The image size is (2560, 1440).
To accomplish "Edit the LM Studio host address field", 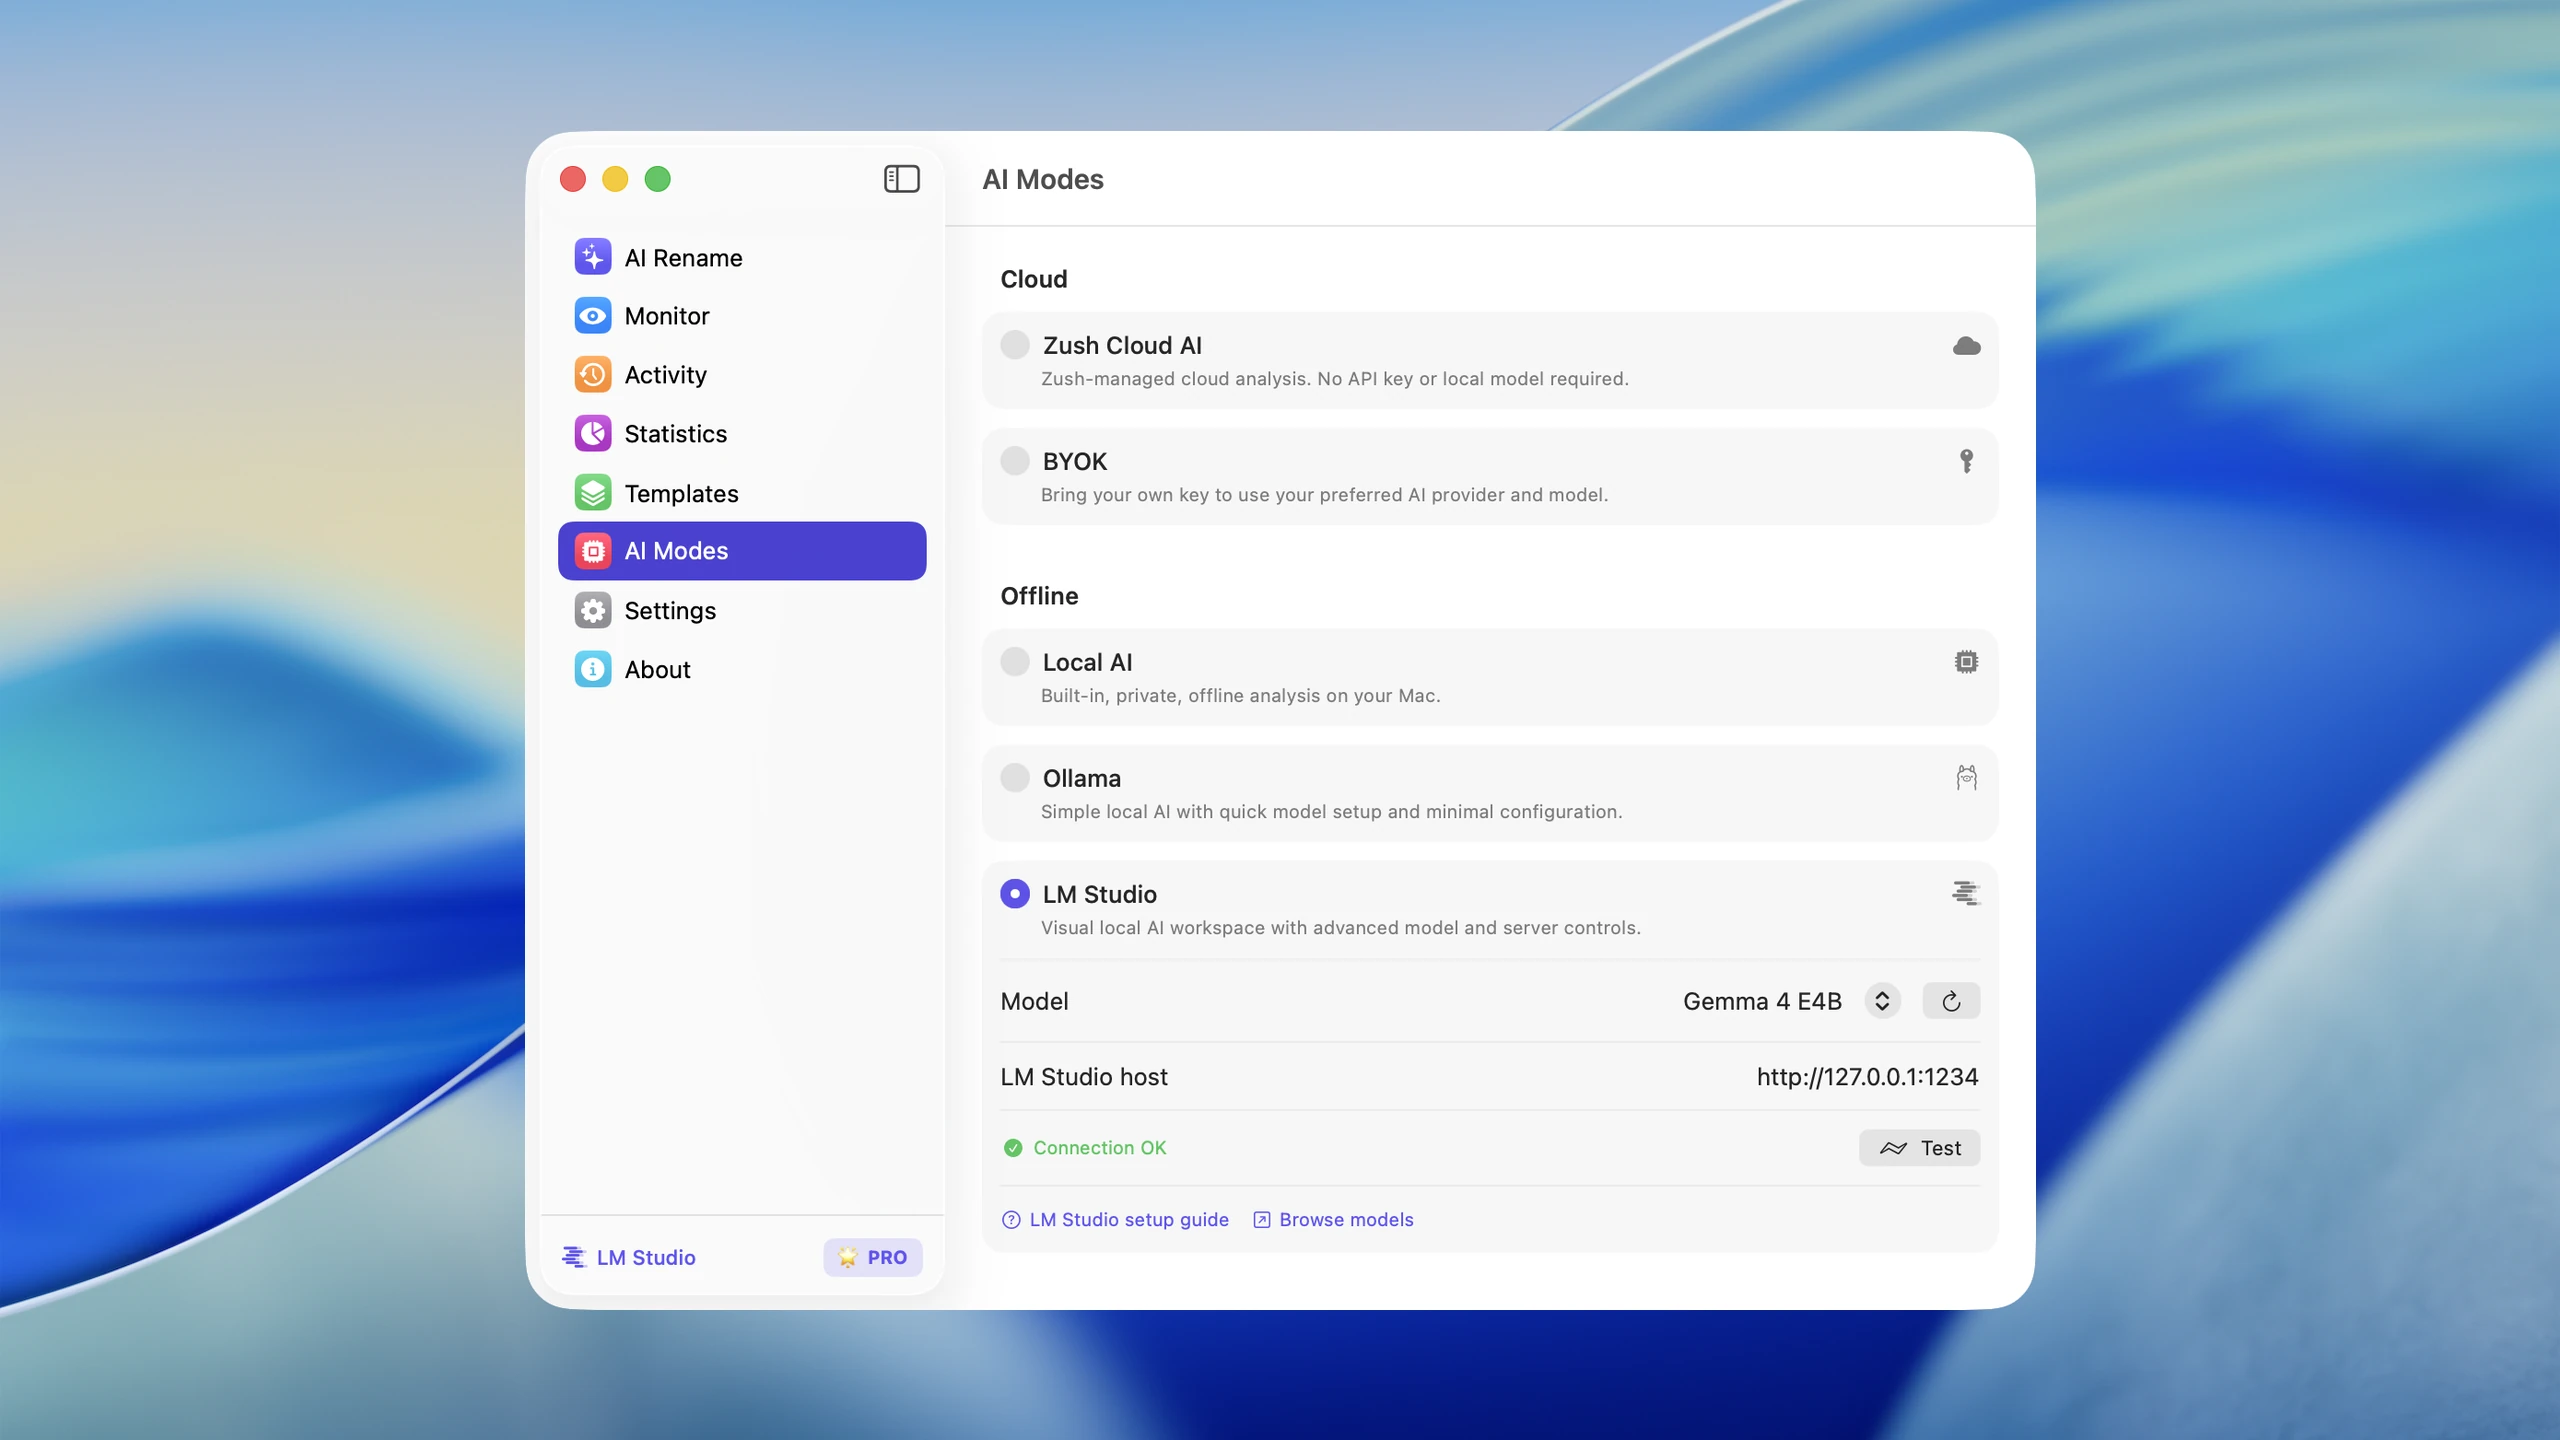I will tap(1867, 1077).
